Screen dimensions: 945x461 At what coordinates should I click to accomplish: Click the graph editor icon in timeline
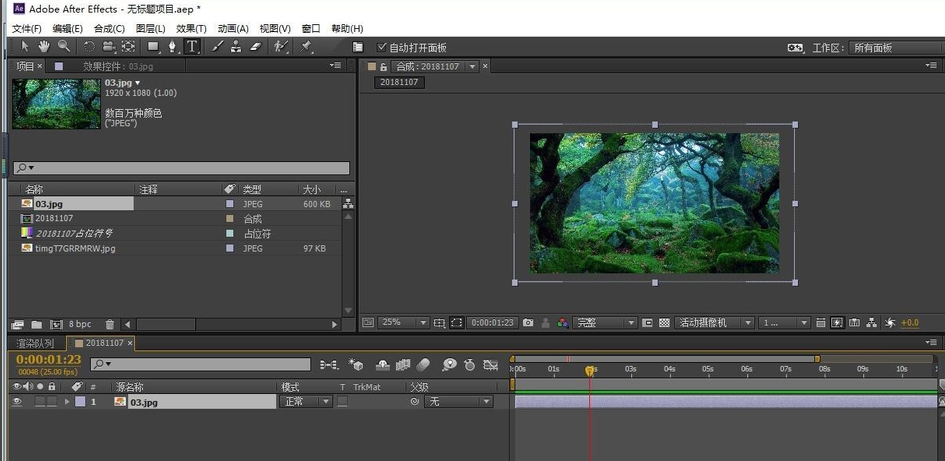point(491,365)
